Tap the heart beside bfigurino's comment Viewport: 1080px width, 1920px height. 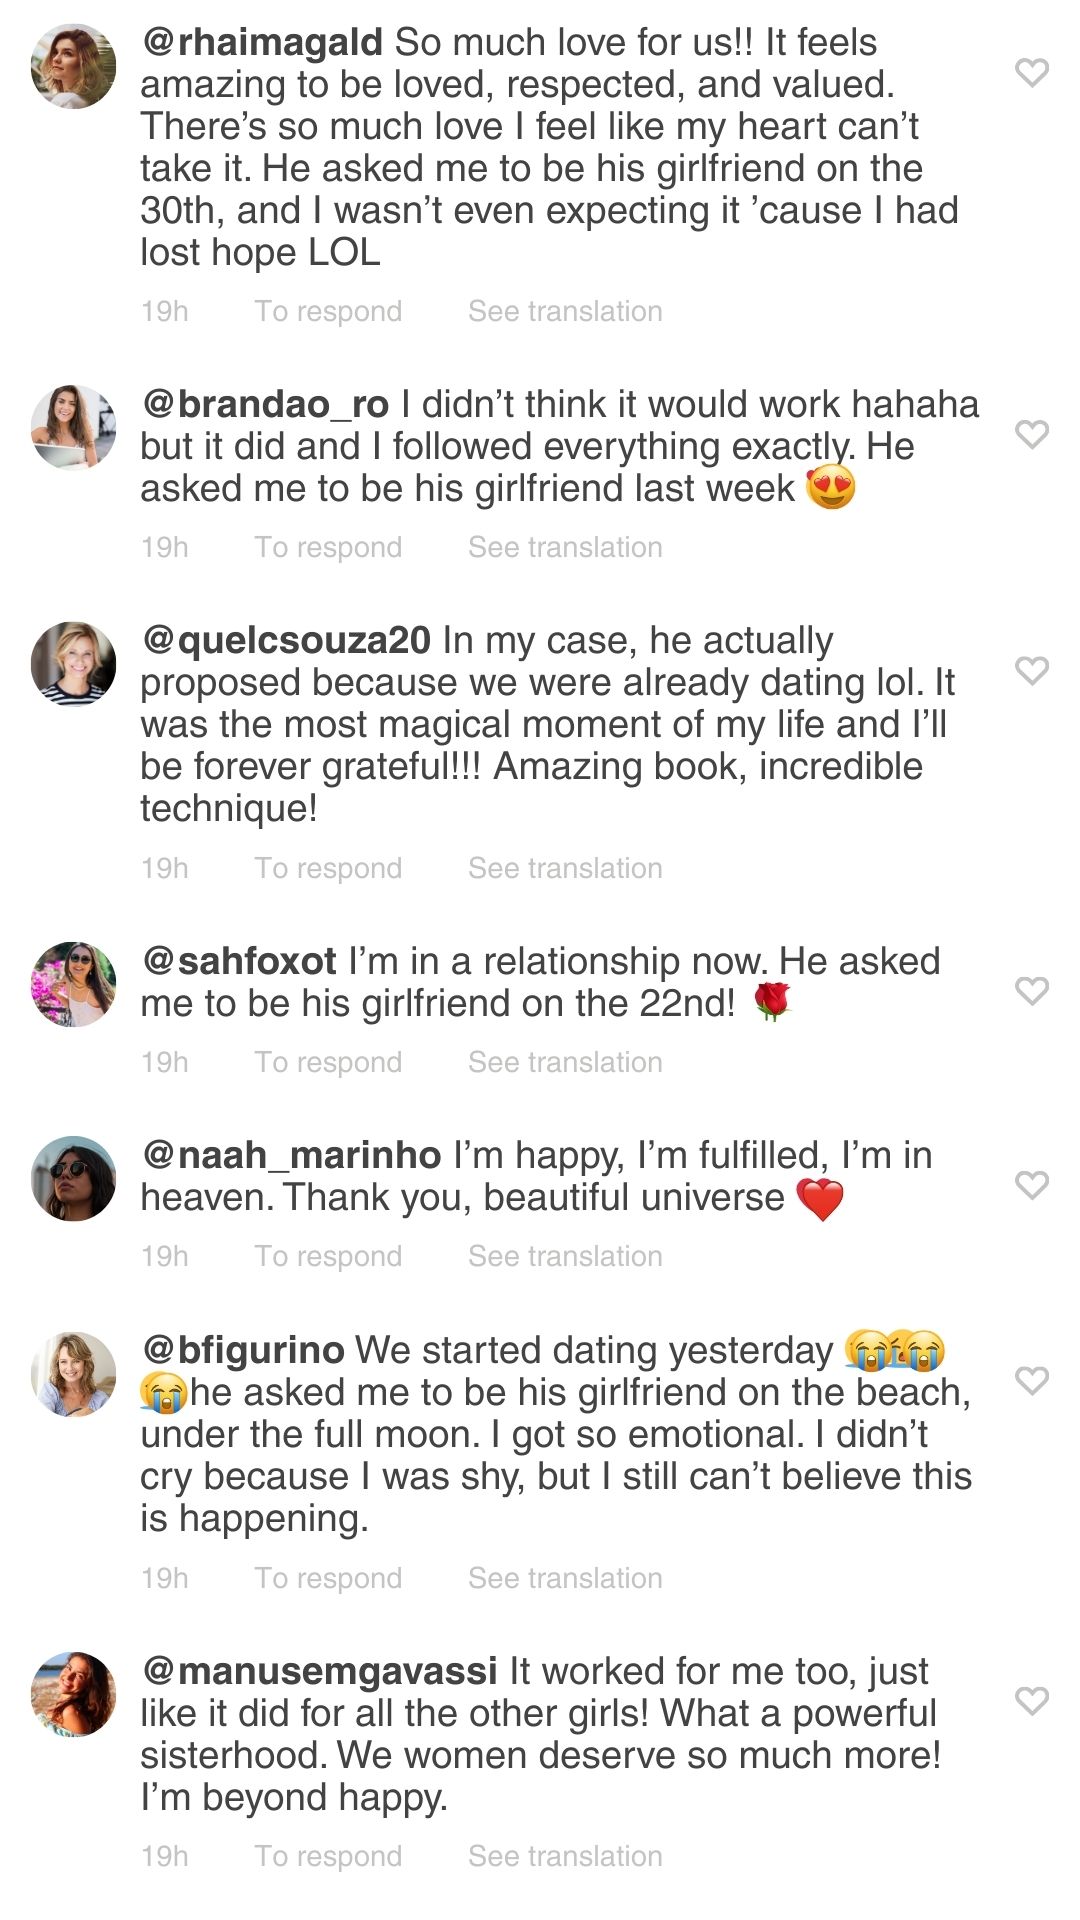click(x=1031, y=1381)
